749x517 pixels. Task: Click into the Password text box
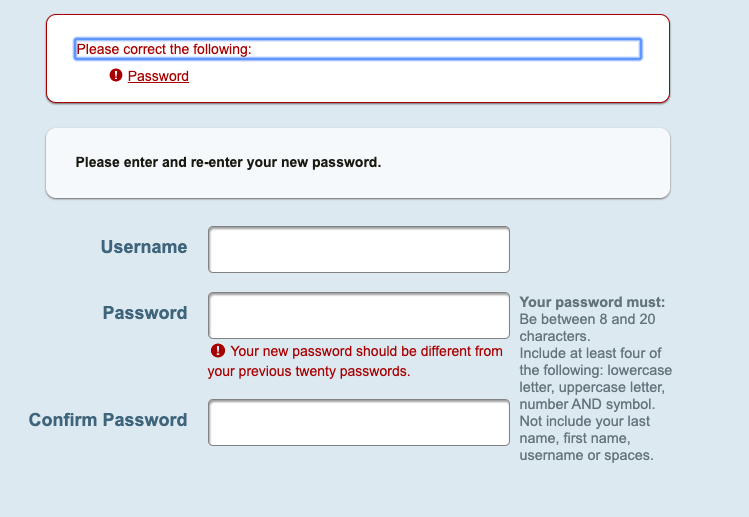(x=358, y=315)
